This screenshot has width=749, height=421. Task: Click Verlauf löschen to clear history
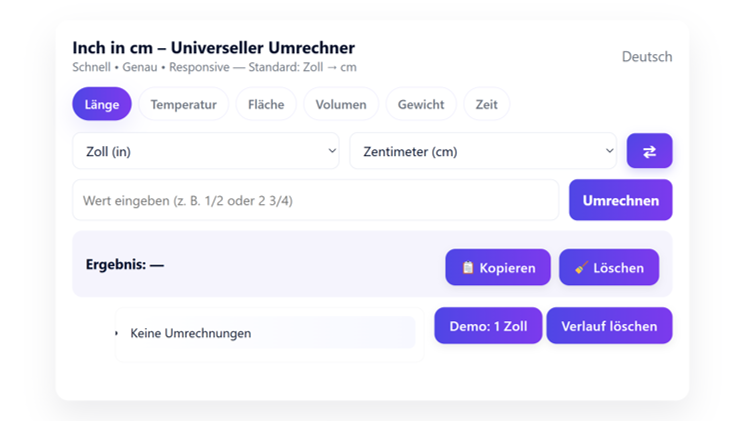(609, 325)
